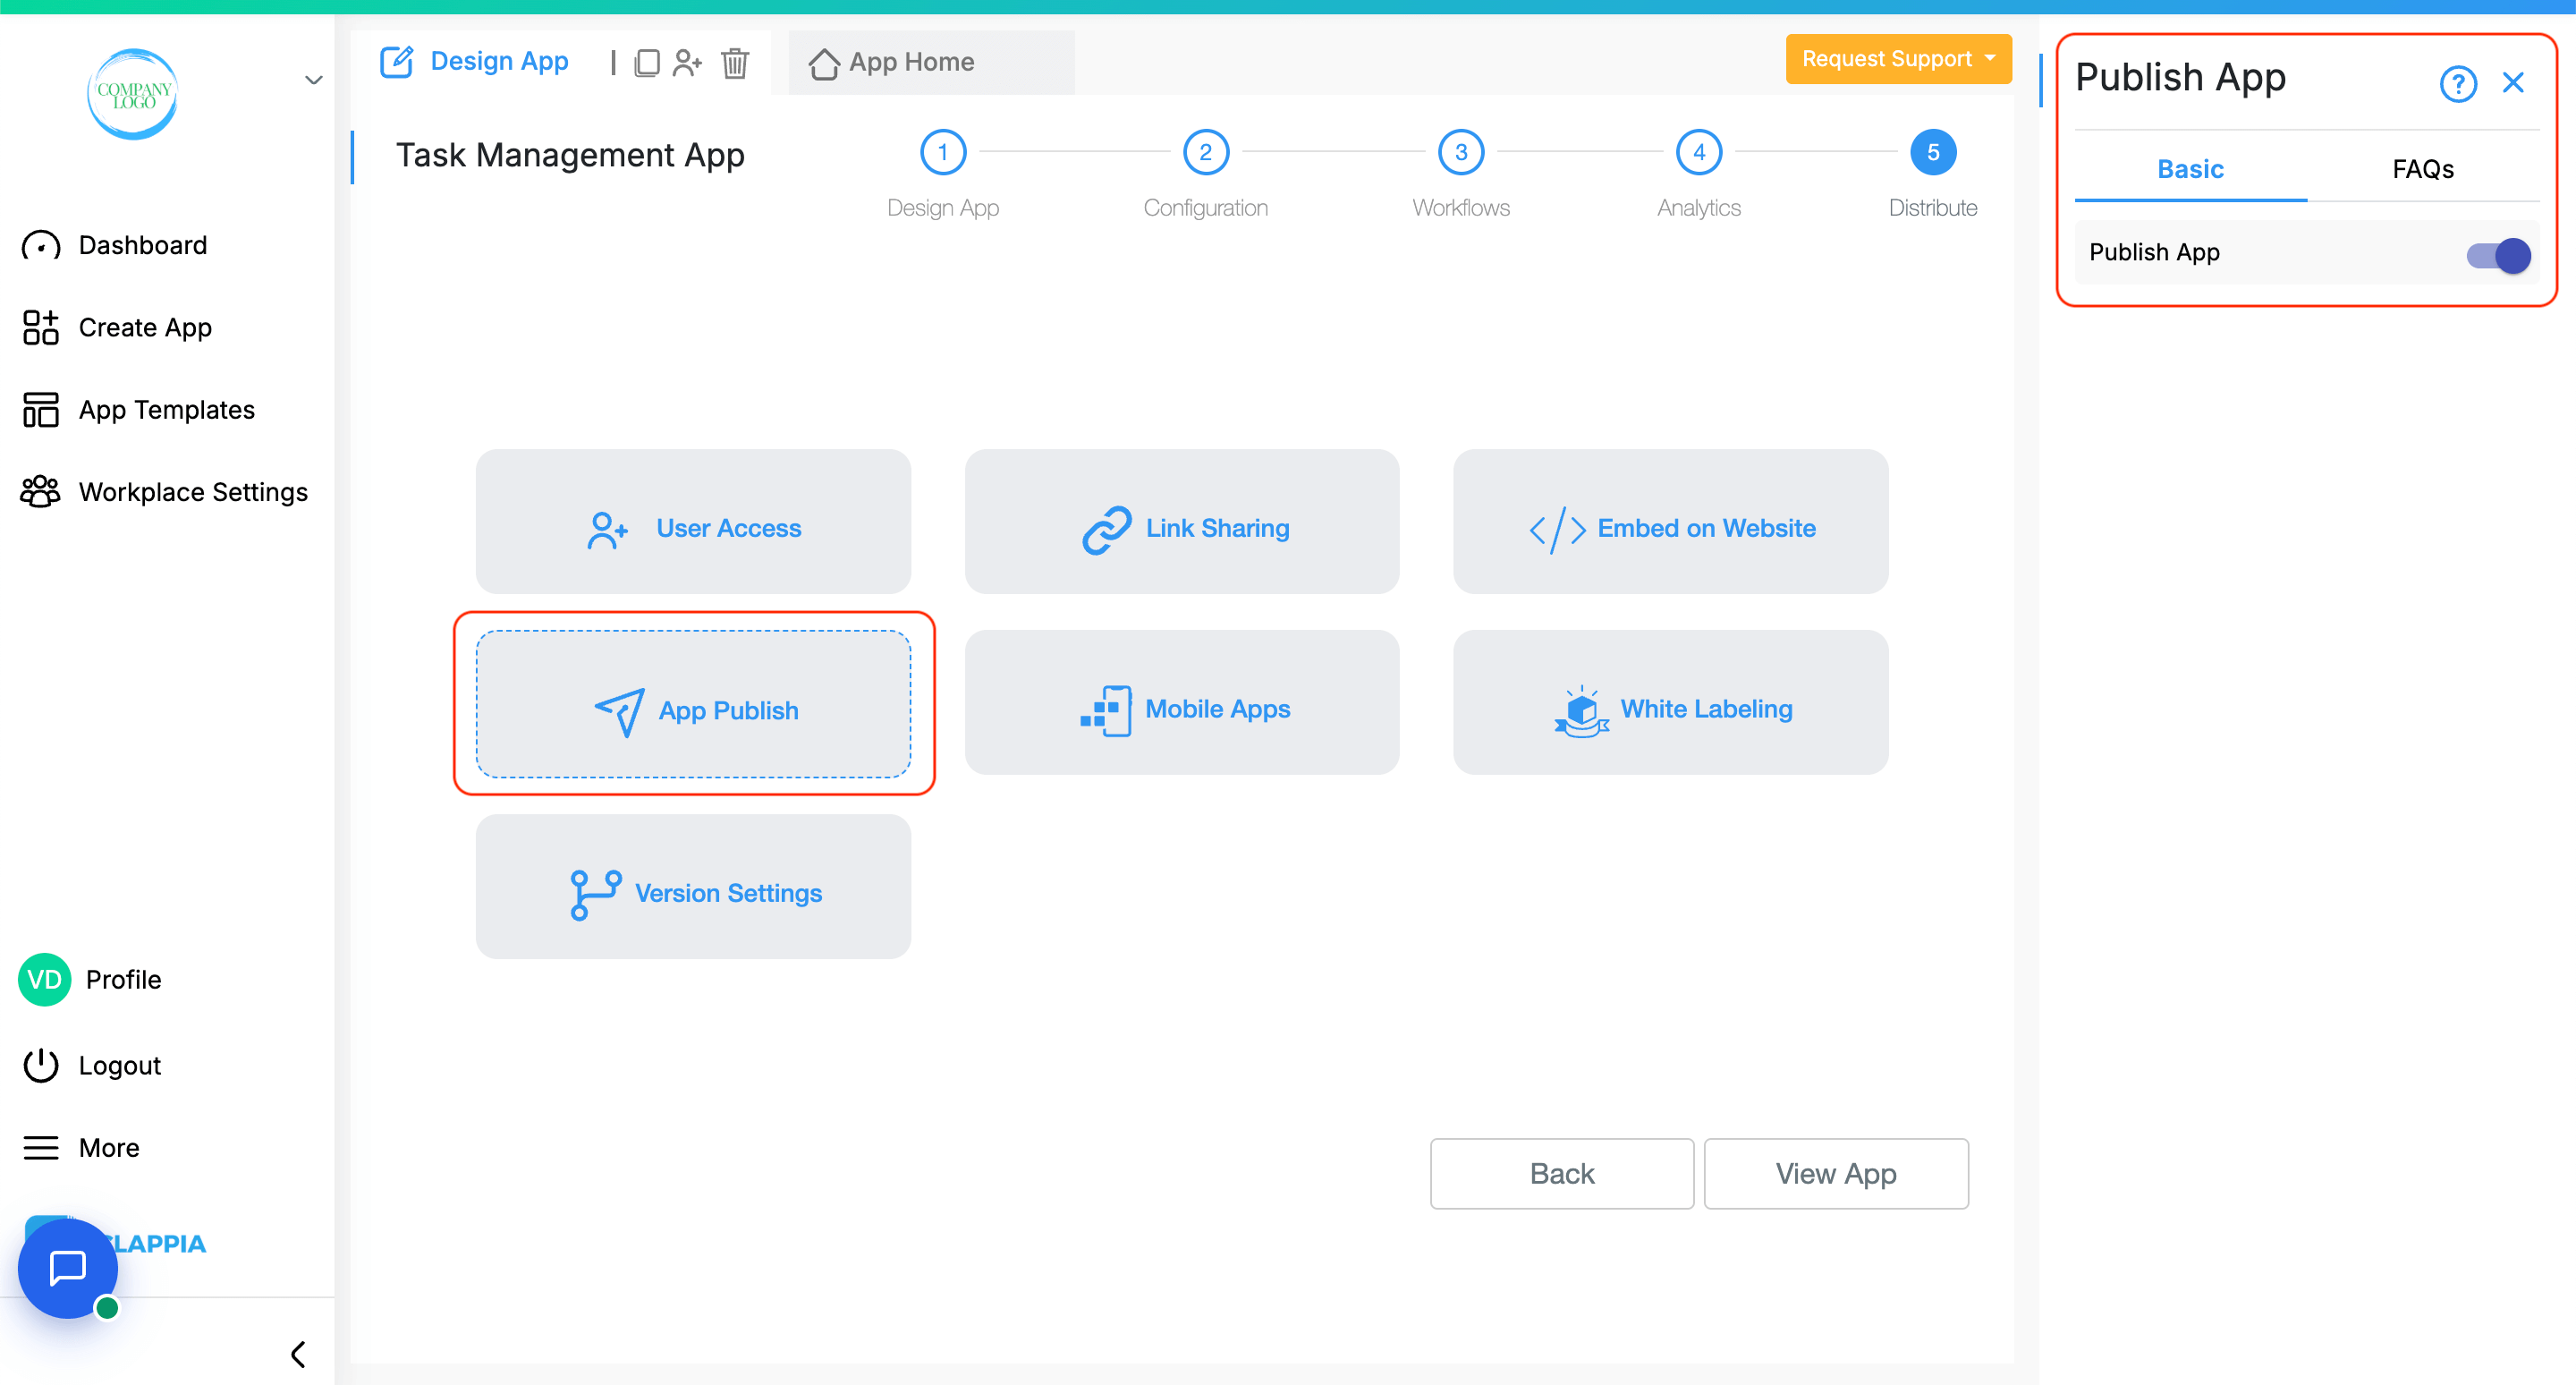The height and width of the screenshot is (1385, 2576).
Task: Select step 5 Distribute
Action: coord(1932,152)
